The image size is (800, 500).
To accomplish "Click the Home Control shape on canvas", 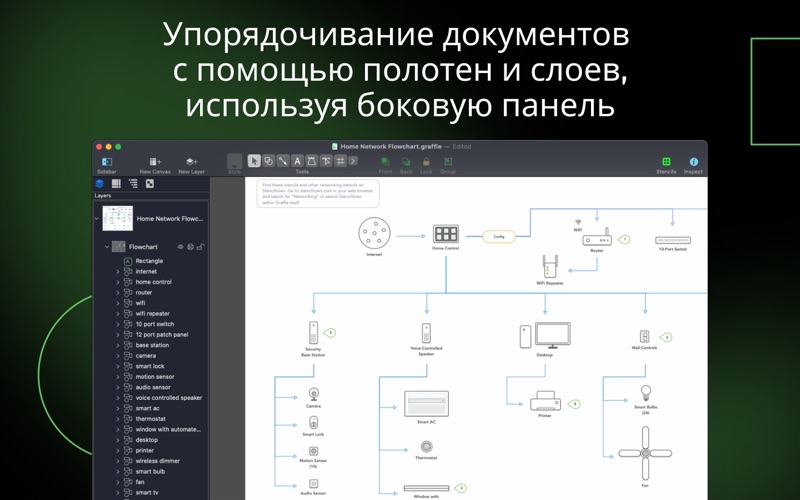I will [446, 234].
